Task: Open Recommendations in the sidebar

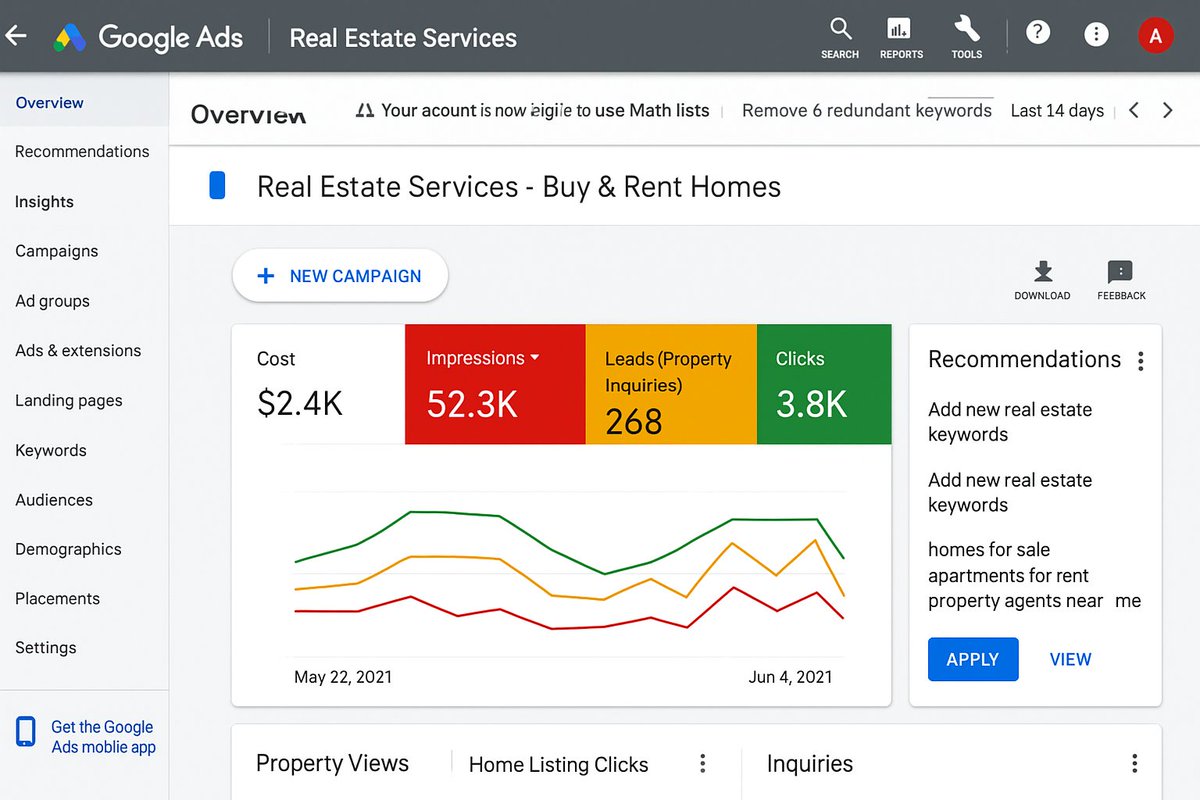Action: tap(84, 152)
